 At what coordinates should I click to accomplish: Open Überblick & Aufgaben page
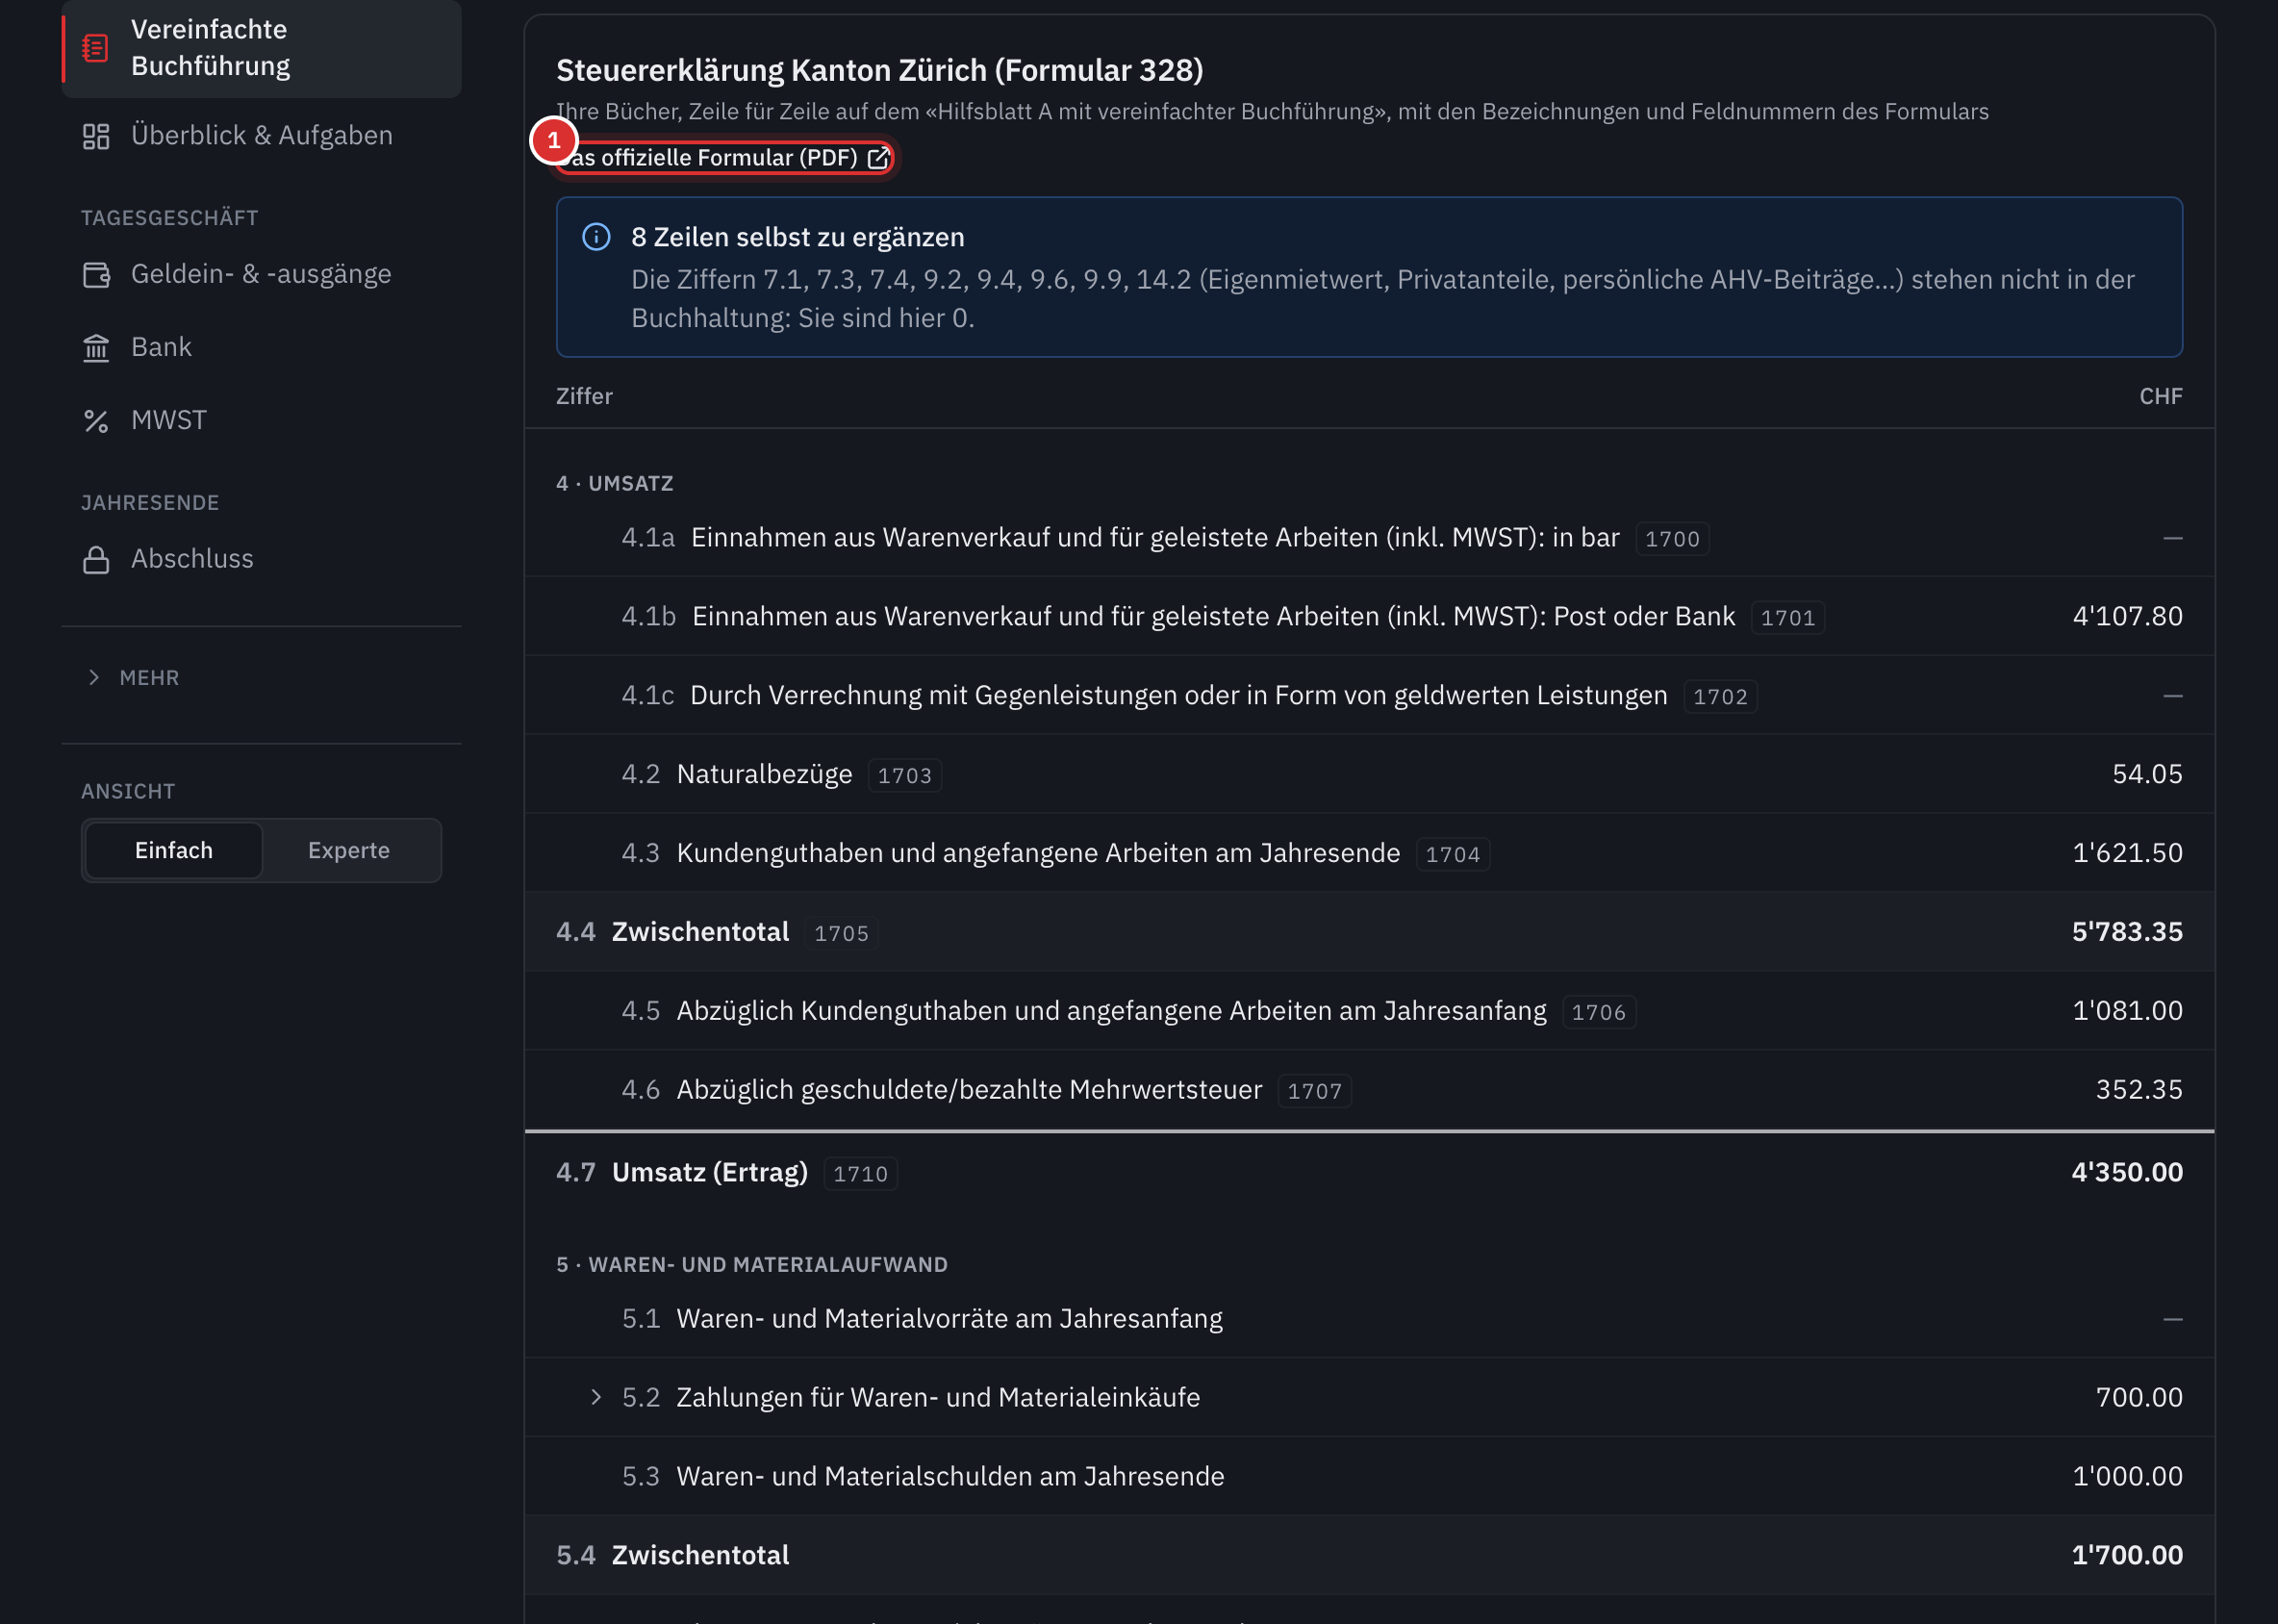(x=261, y=136)
